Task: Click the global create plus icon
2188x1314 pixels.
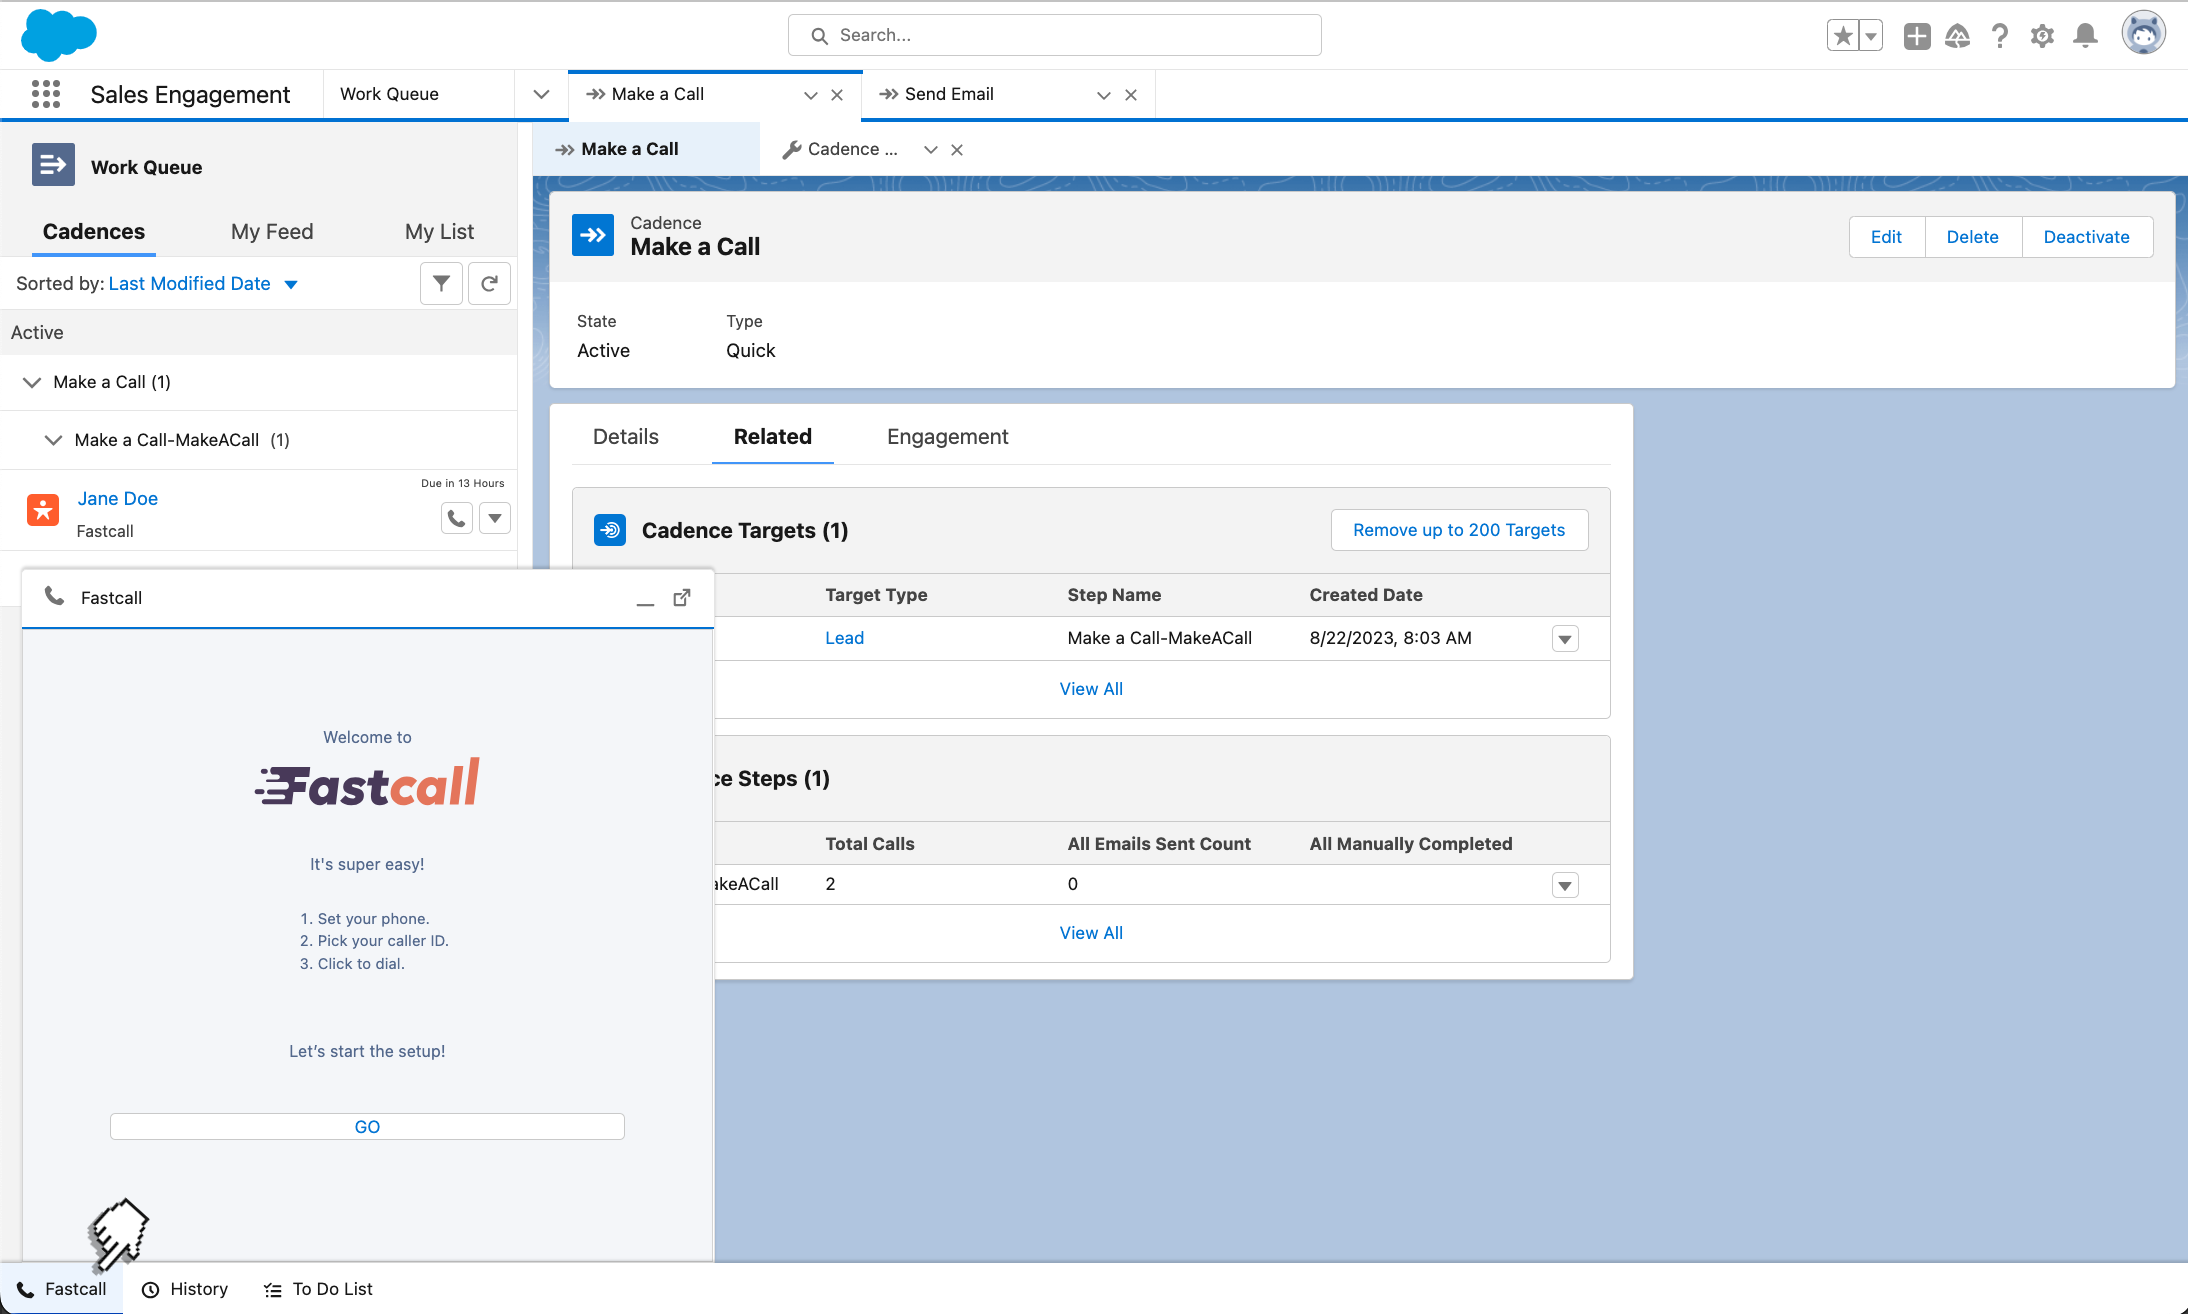Action: point(1916,36)
